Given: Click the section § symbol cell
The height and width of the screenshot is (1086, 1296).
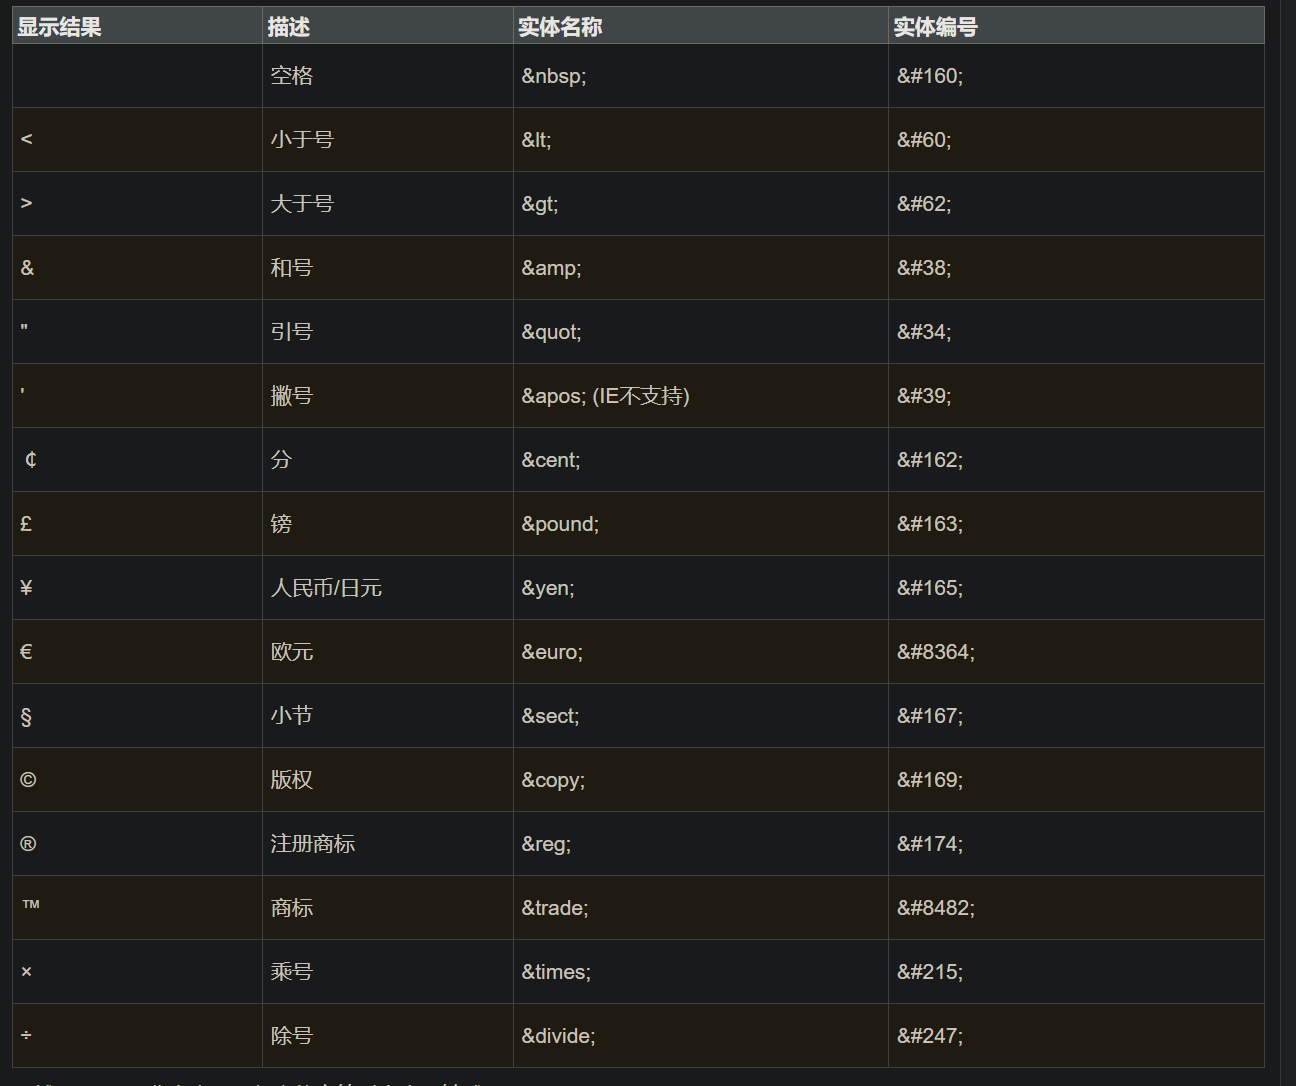Looking at the screenshot, I should point(26,716).
